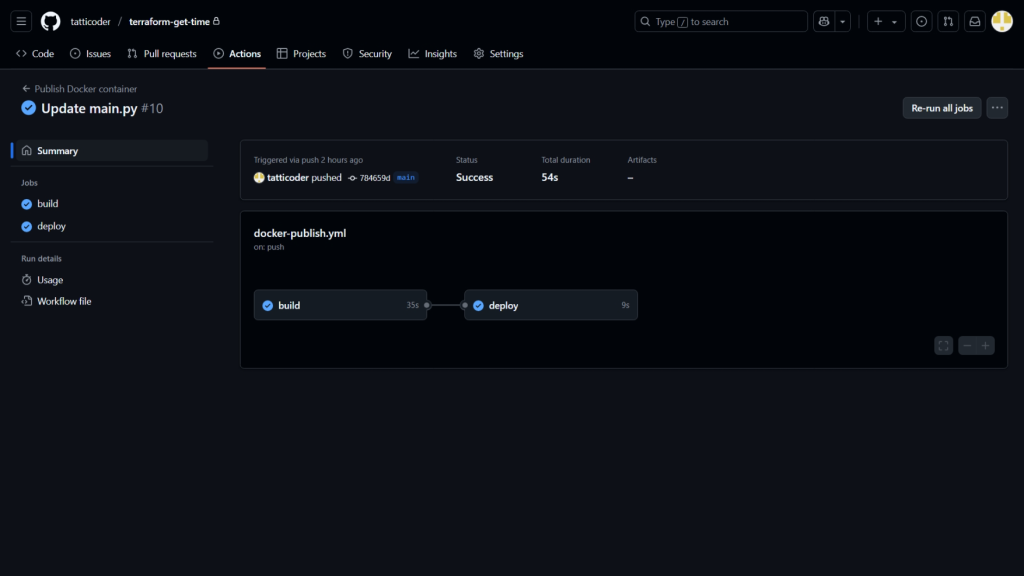The image size is (1024, 576).
Task: Open the Copilot icon in header
Action: pos(824,21)
